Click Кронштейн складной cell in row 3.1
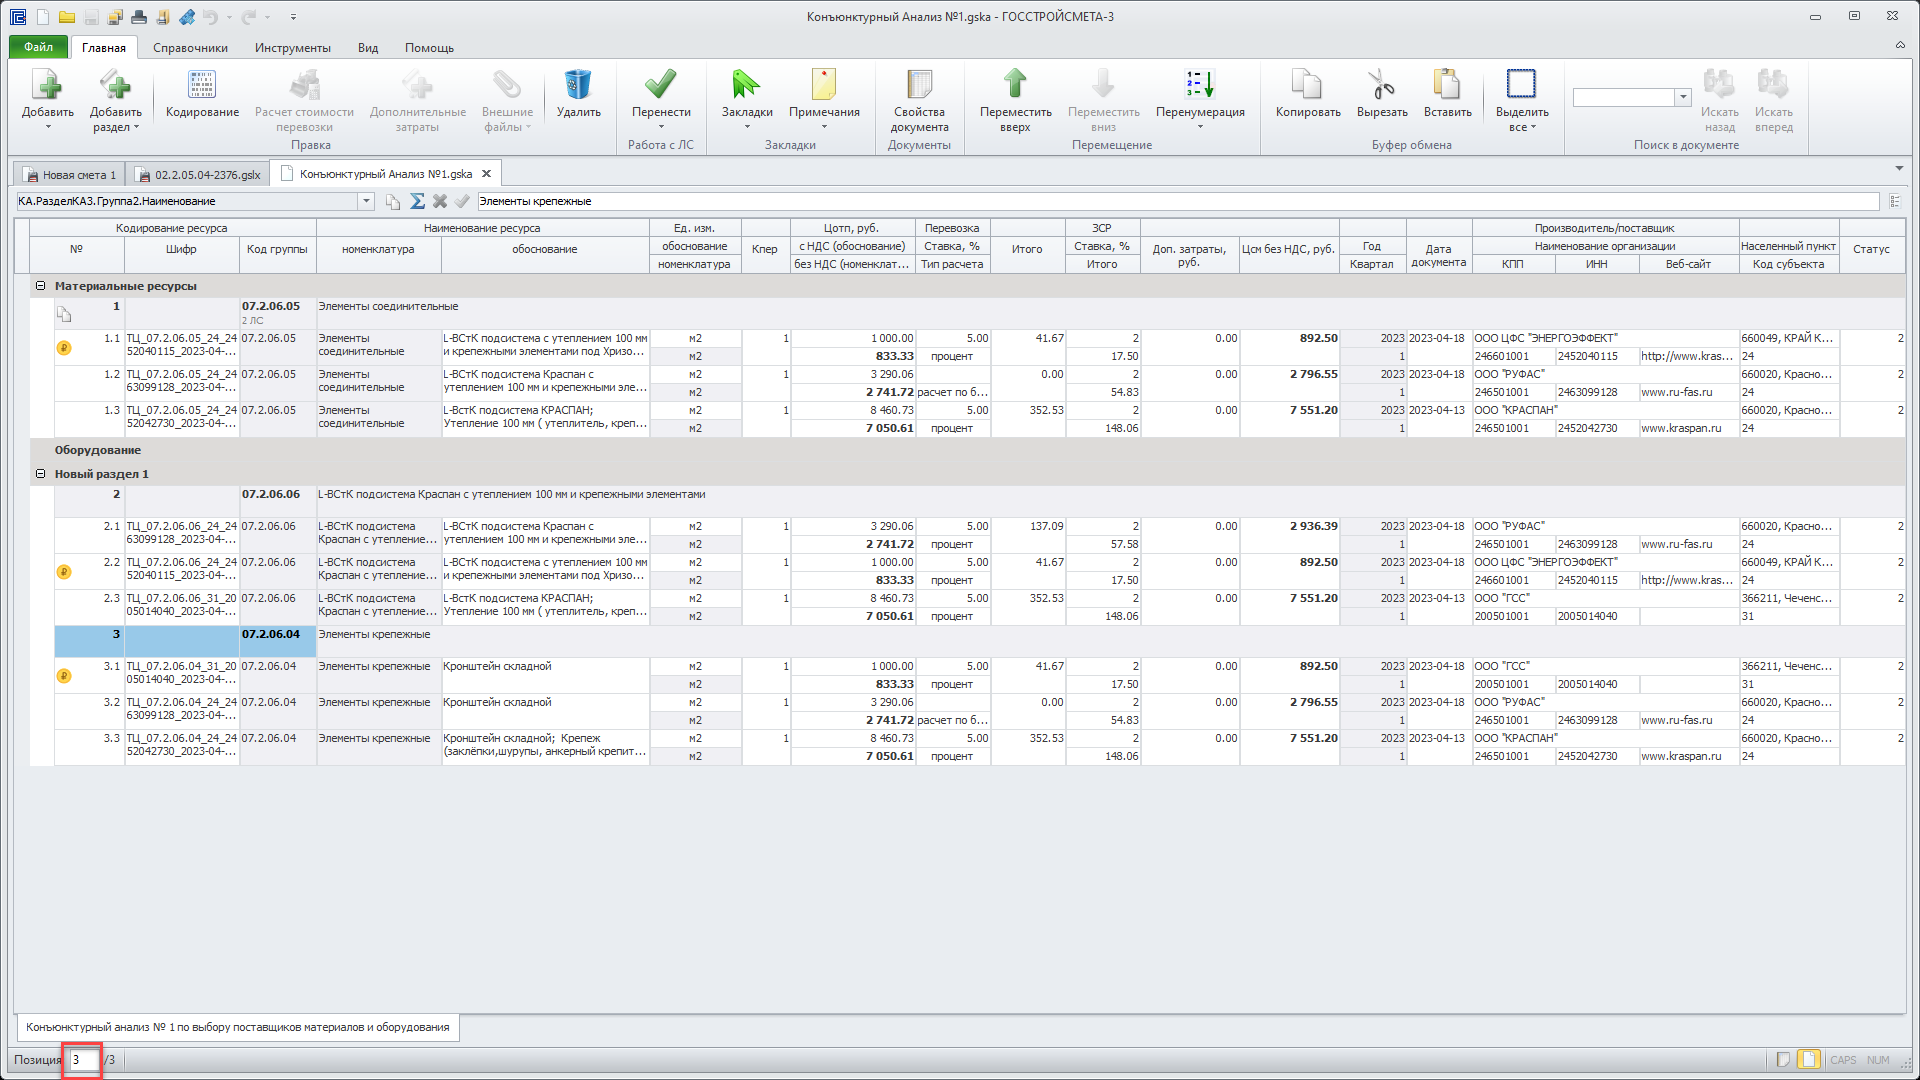 (545, 675)
